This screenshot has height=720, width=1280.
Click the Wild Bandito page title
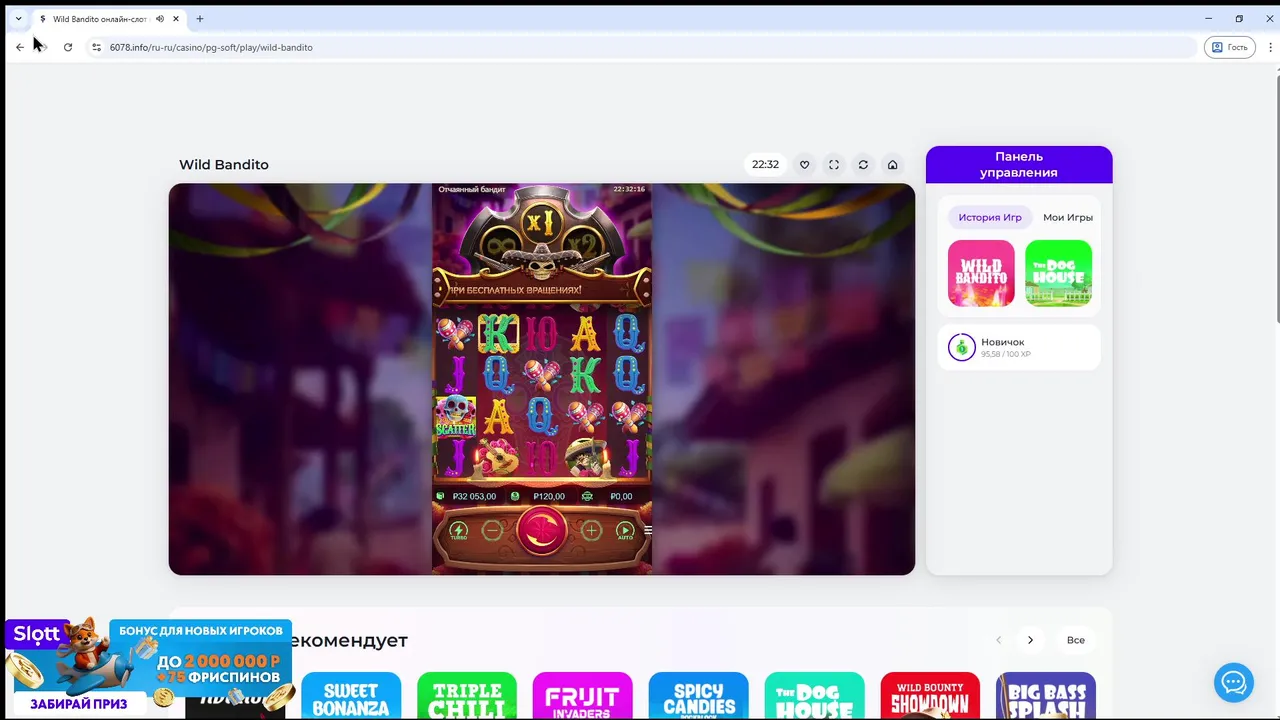224,165
